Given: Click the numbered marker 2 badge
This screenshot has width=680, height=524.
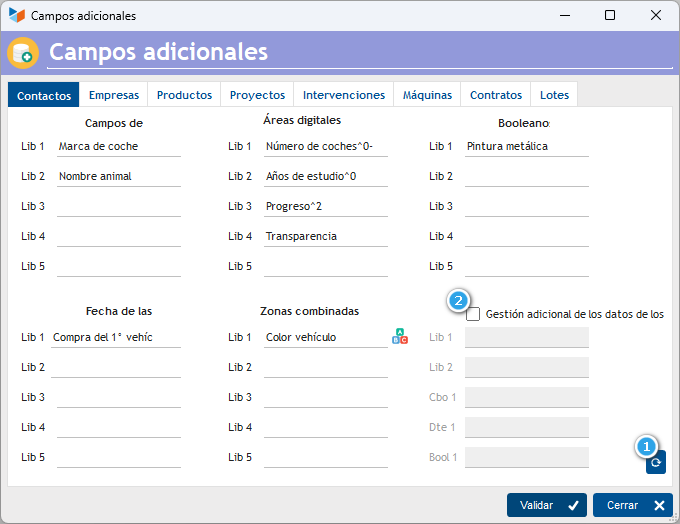Looking at the screenshot, I should [x=458, y=300].
